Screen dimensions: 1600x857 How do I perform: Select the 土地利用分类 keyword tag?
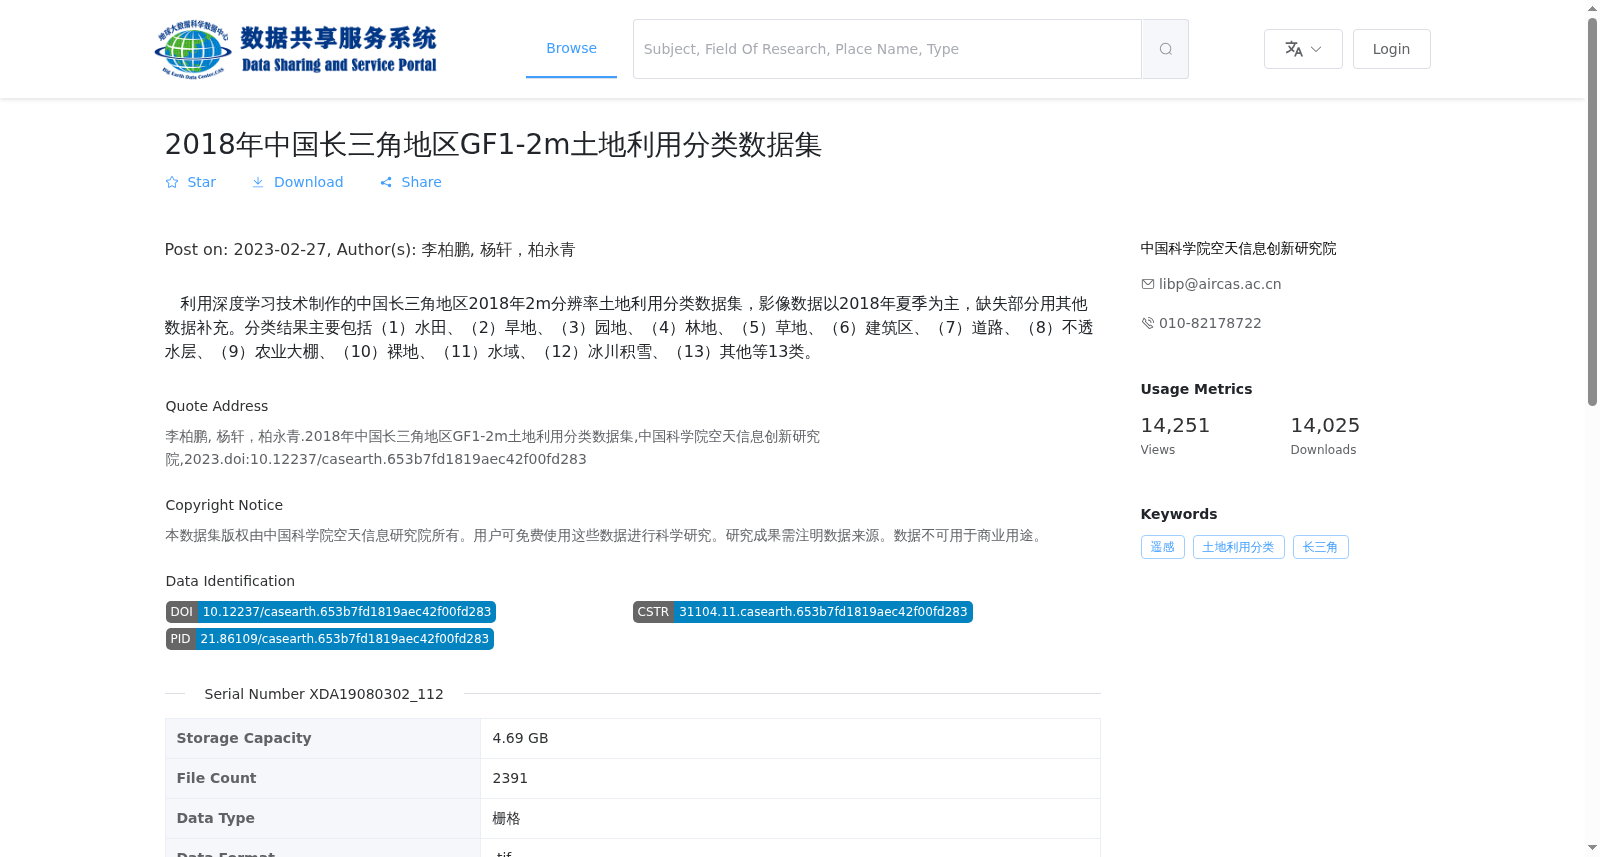point(1238,547)
